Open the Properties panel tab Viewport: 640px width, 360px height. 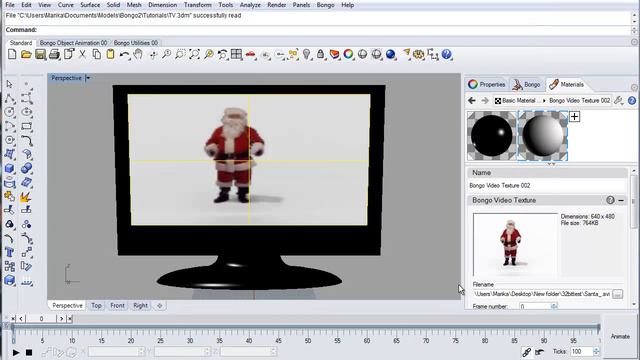(x=487, y=84)
